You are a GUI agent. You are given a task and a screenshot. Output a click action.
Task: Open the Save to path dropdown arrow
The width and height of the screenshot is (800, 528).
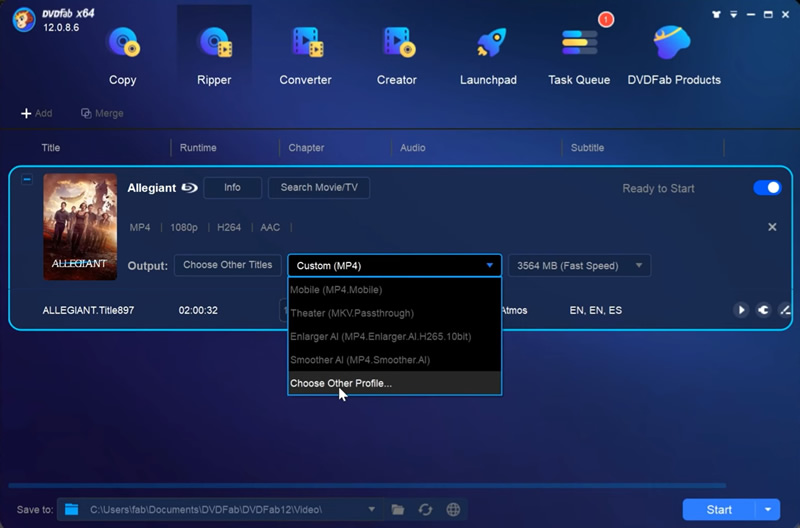point(371,509)
